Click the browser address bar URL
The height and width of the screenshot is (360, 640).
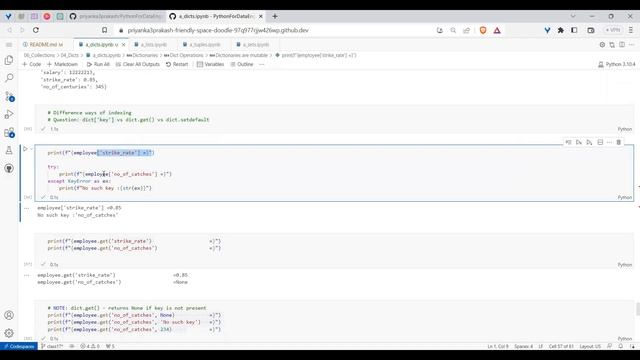point(218,30)
